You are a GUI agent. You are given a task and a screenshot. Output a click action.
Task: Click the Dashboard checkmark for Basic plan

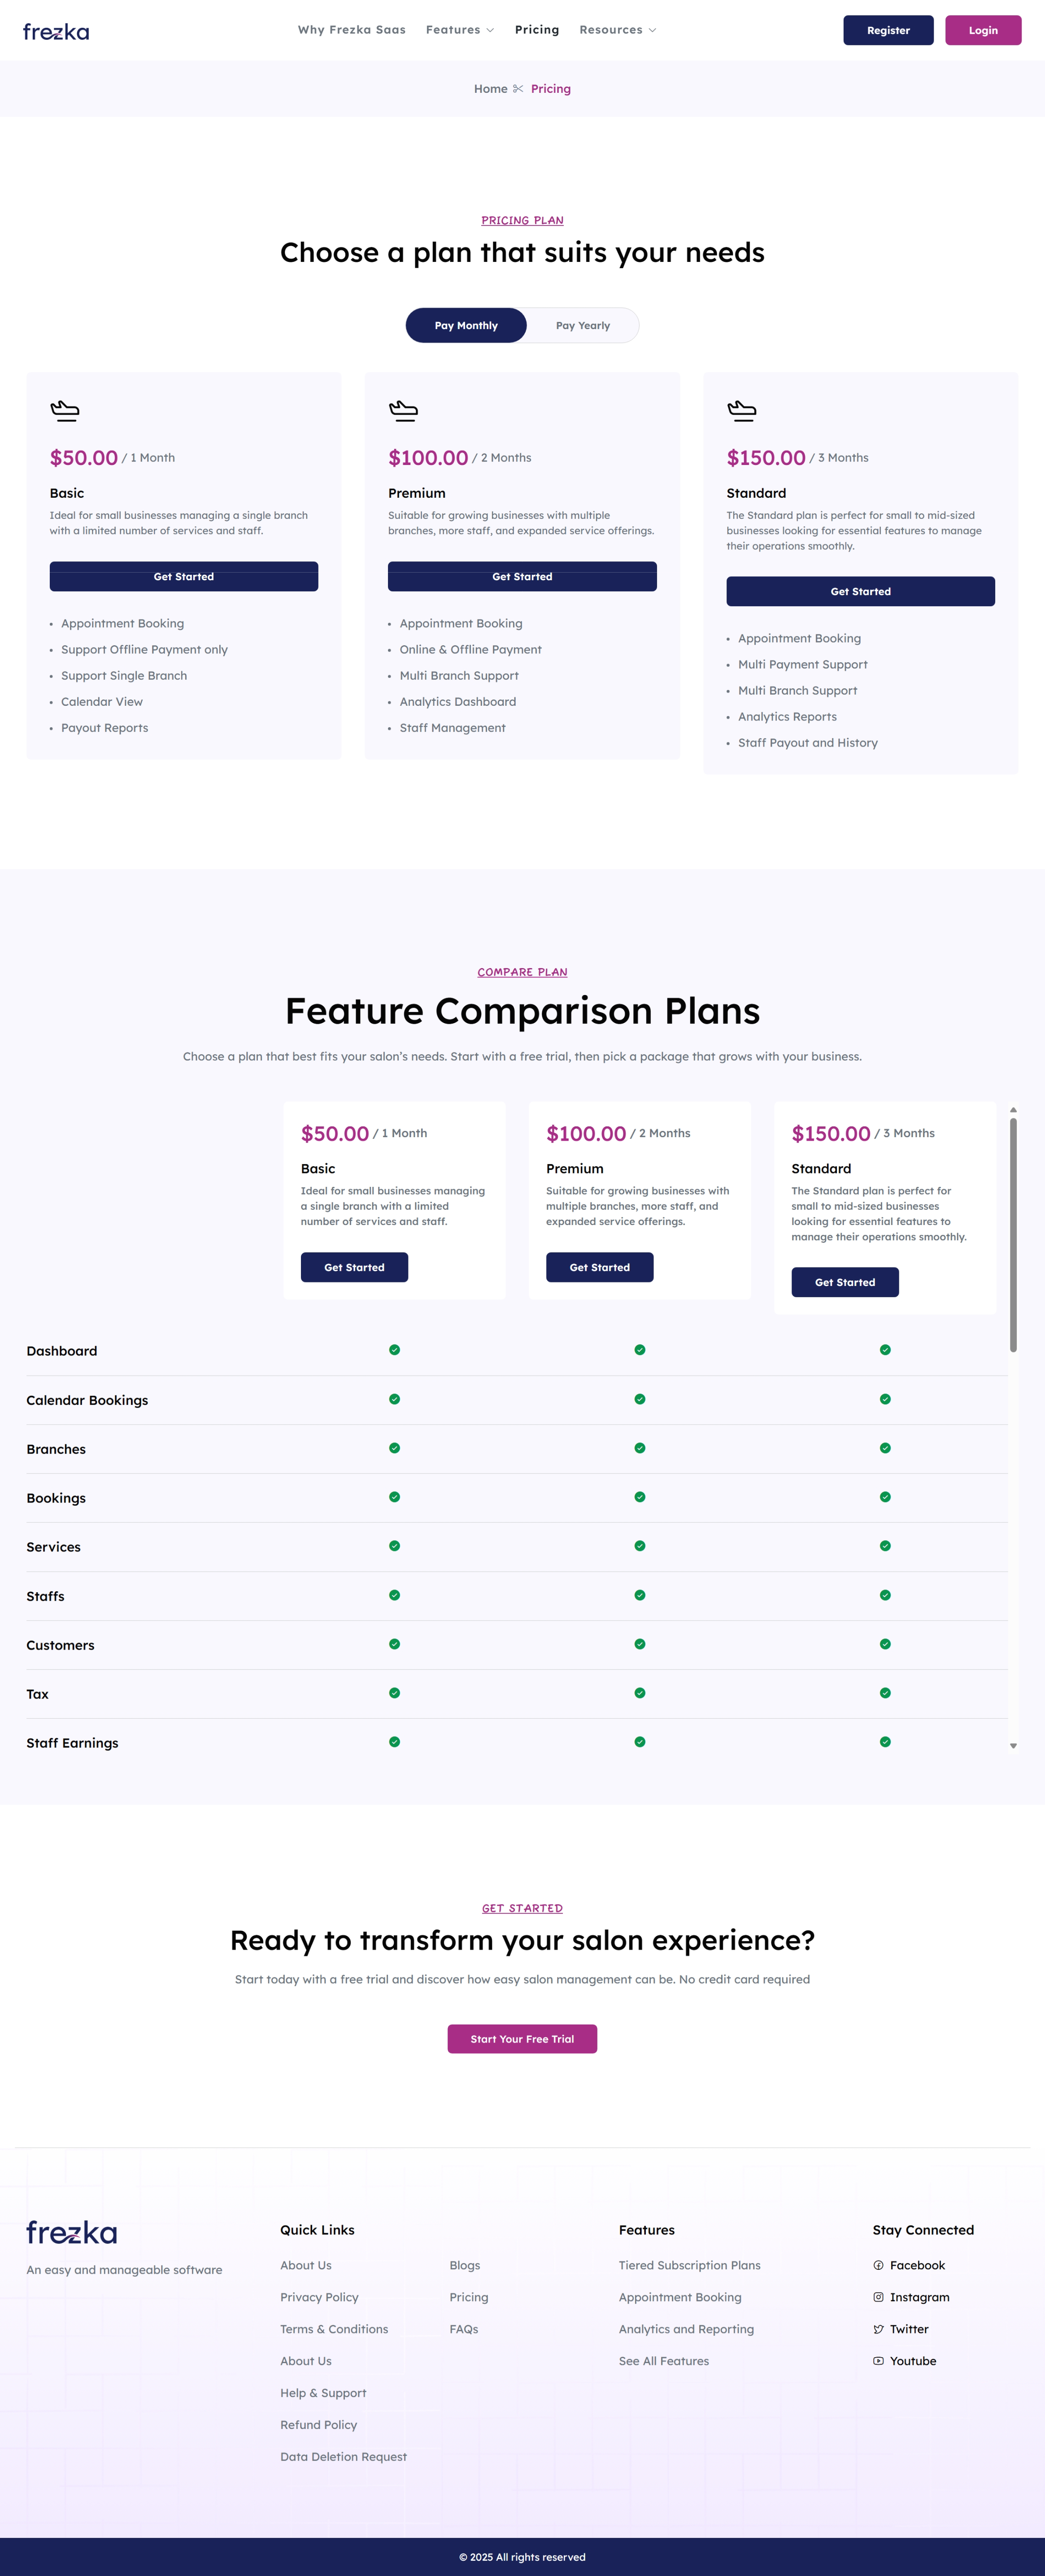point(394,1350)
